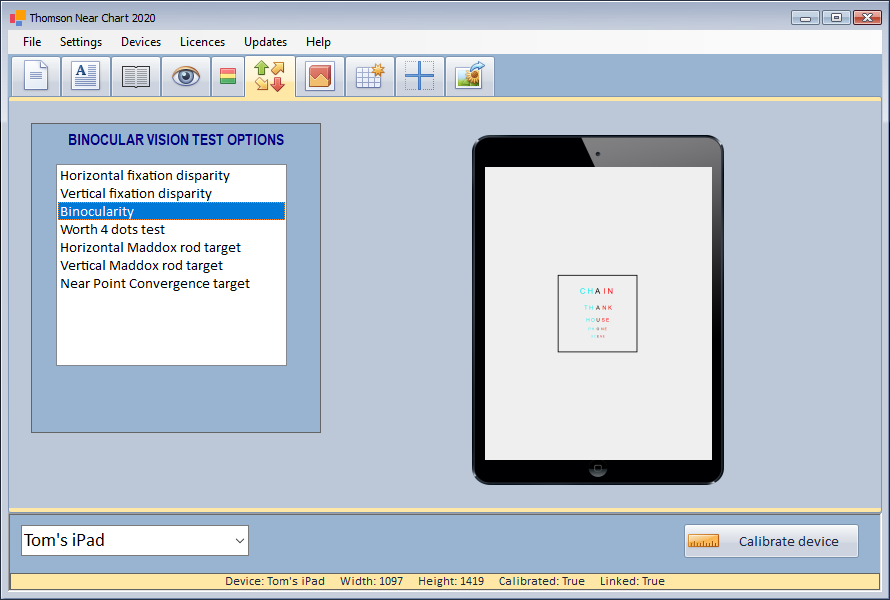This screenshot has width=890, height=600.
Task: Open the Licences menu
Action: click(202, 42)
